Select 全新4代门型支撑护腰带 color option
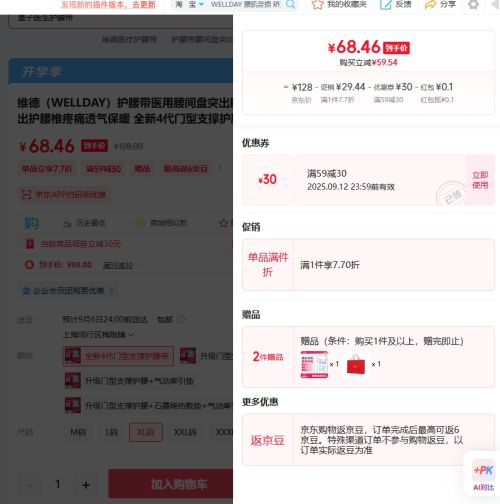 pyautogui.click(x=118, y=356)
